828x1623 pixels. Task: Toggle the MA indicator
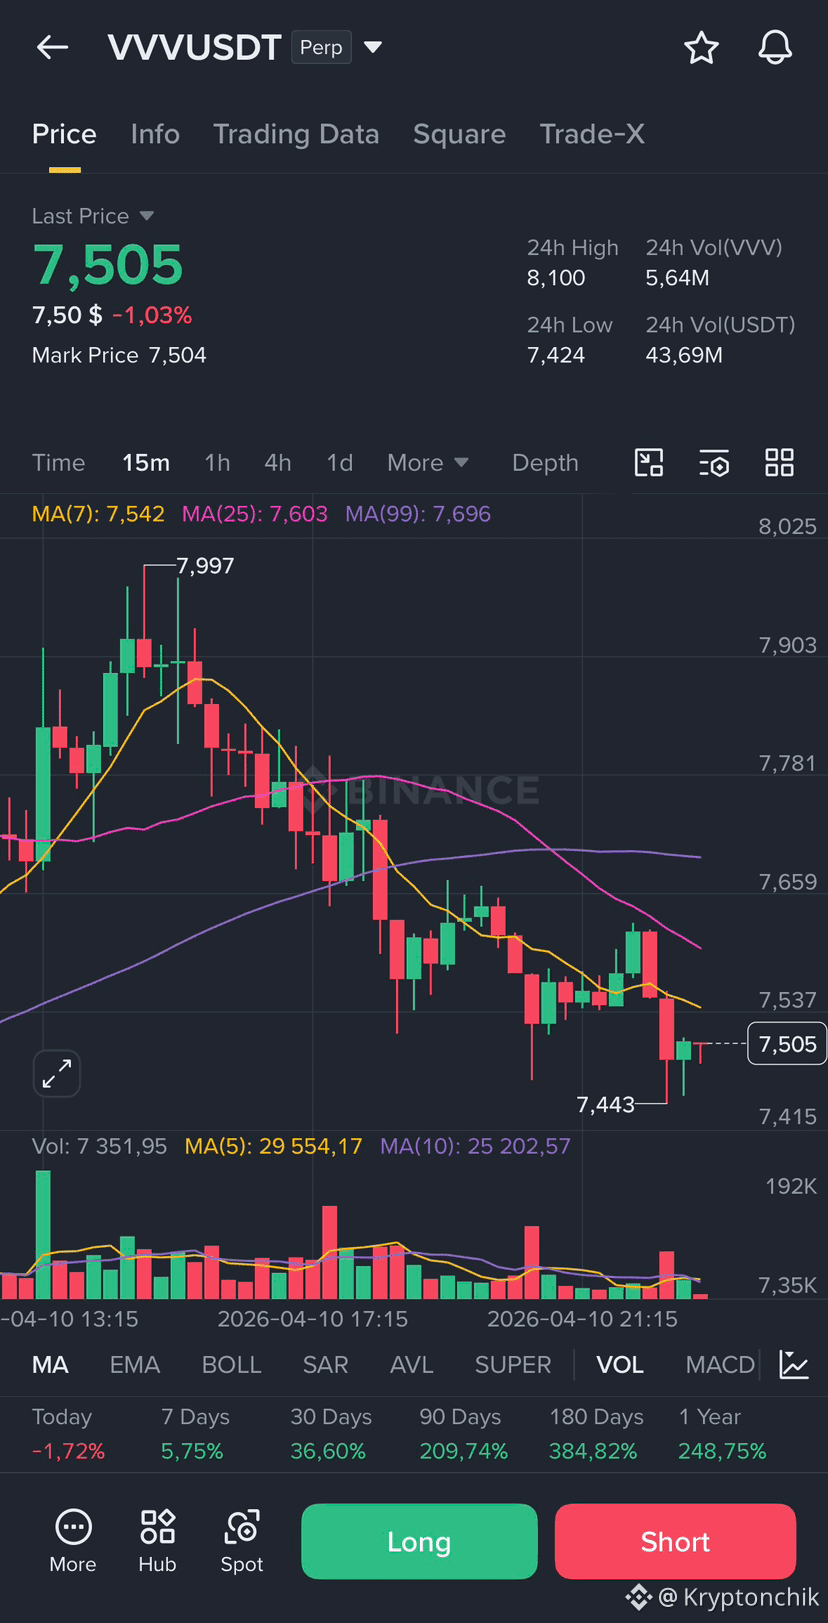point(50,1365)
